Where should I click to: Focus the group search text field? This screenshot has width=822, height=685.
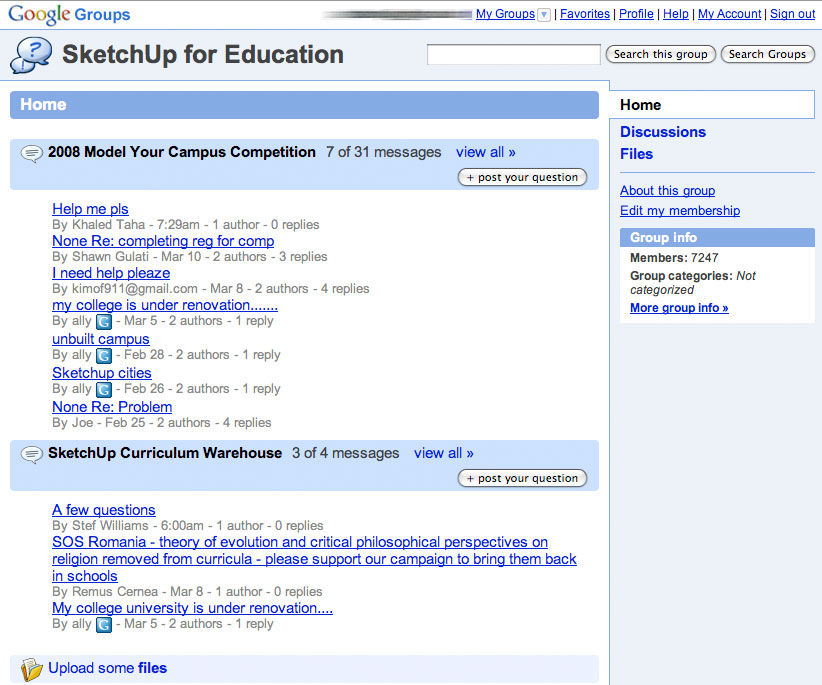coord(513,55)
